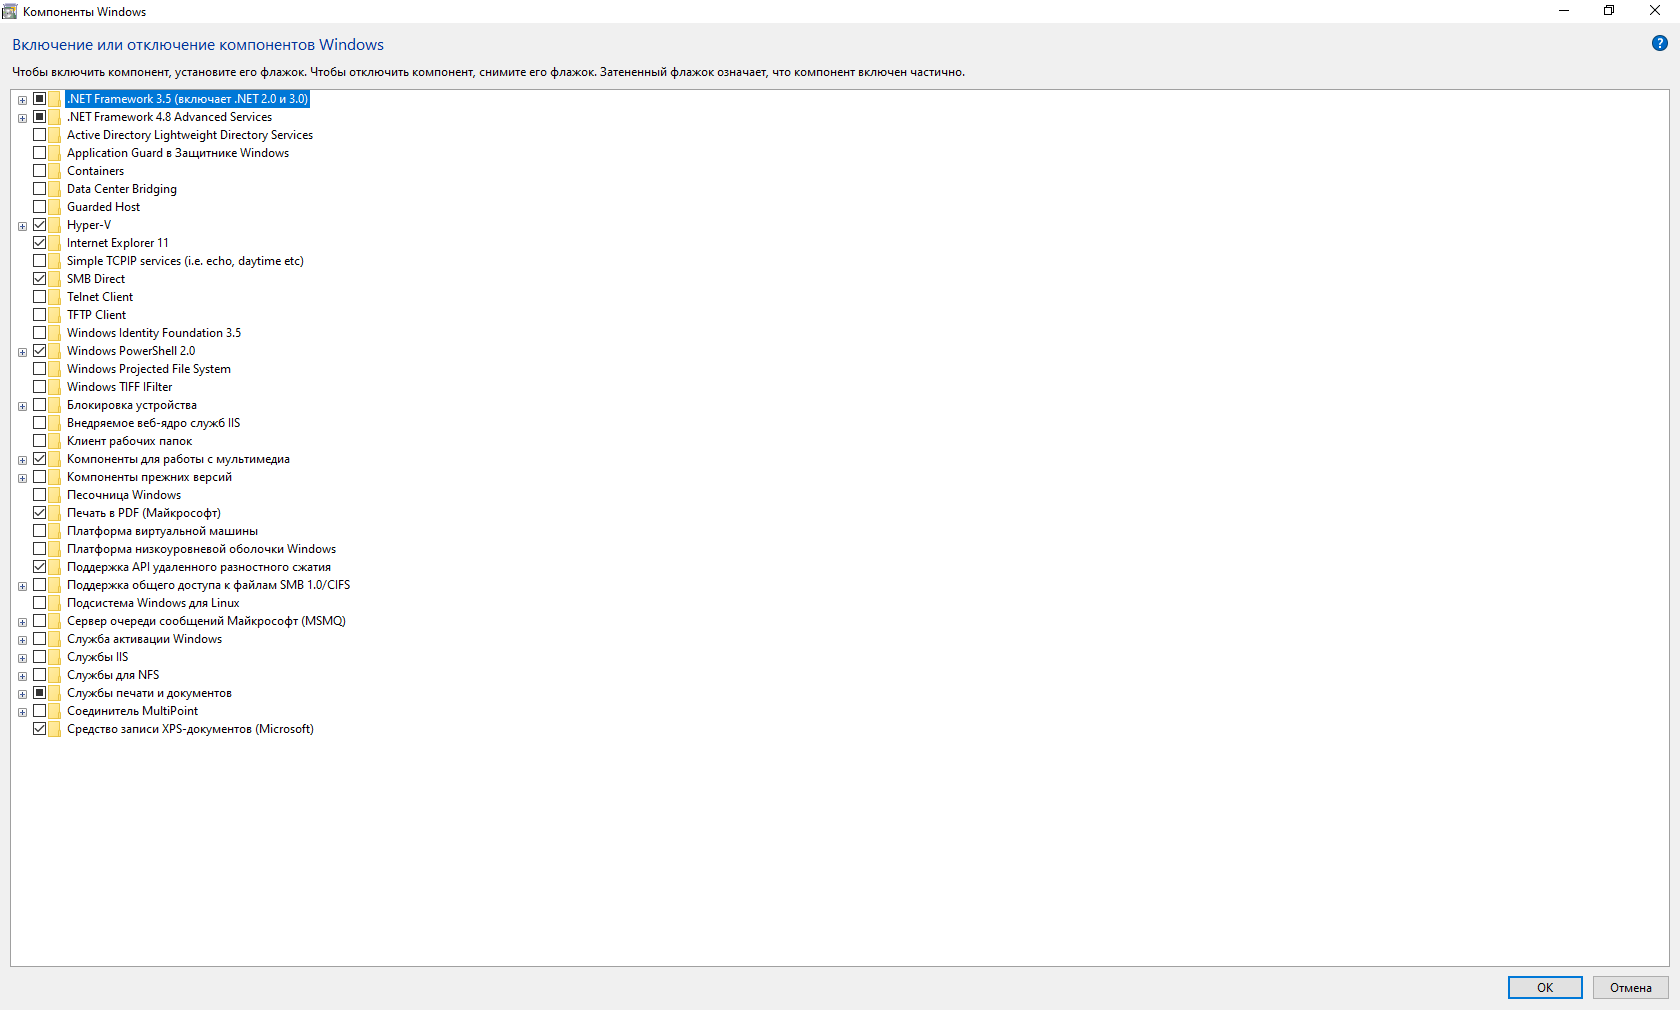Viewport: 1680px width, 1010px height.
Task: Cancel with the Отмена button
Action: pyautogui.click(x=1631, y=987)
